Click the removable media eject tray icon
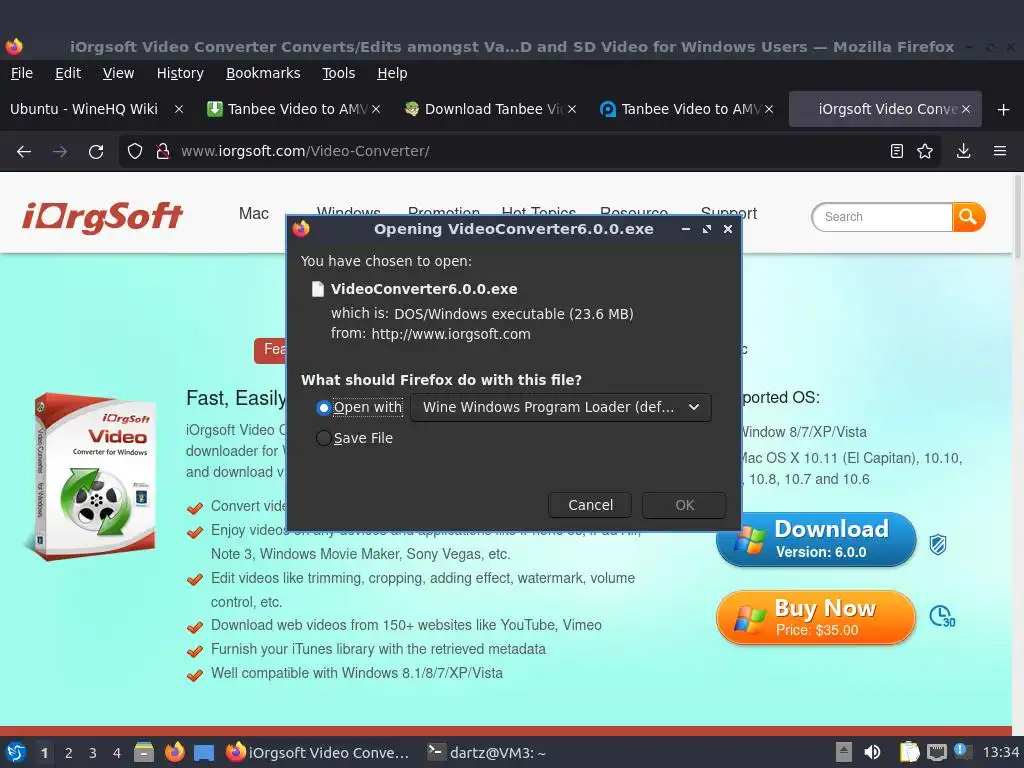This screenshot has height=768, width=1024. [843, 753]
